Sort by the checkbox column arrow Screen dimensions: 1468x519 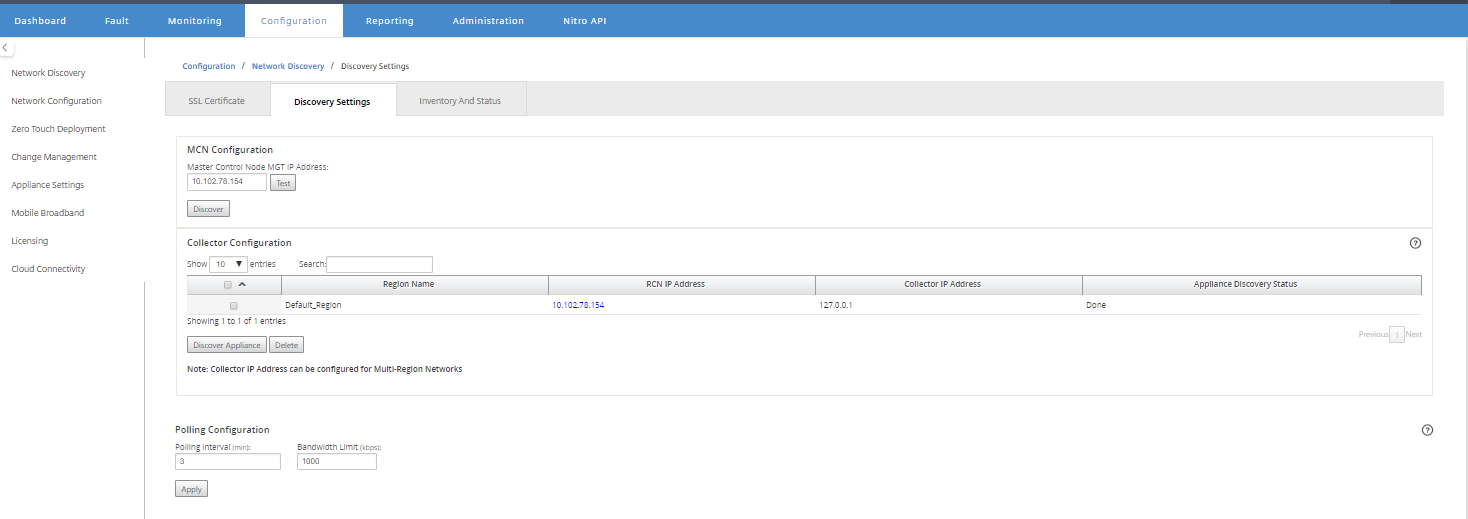[x=242, y=284]
